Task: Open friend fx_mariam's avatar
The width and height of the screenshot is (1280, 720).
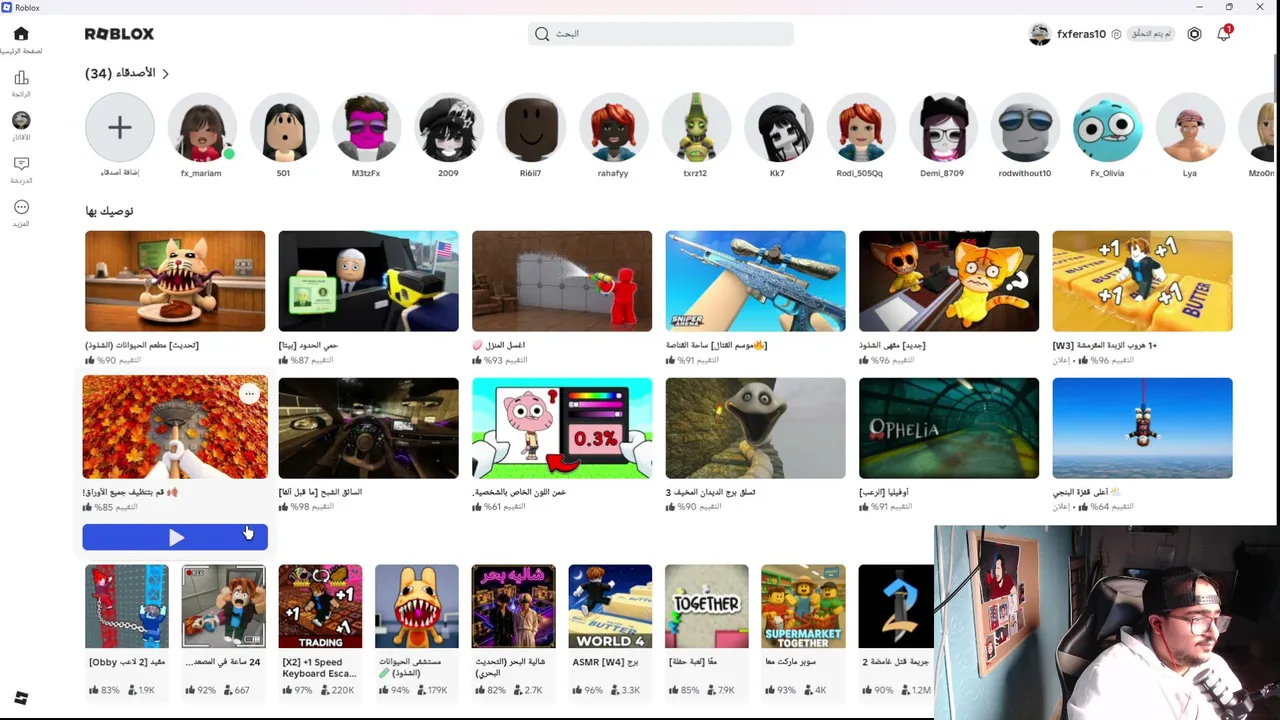Action: pos(202,127)
